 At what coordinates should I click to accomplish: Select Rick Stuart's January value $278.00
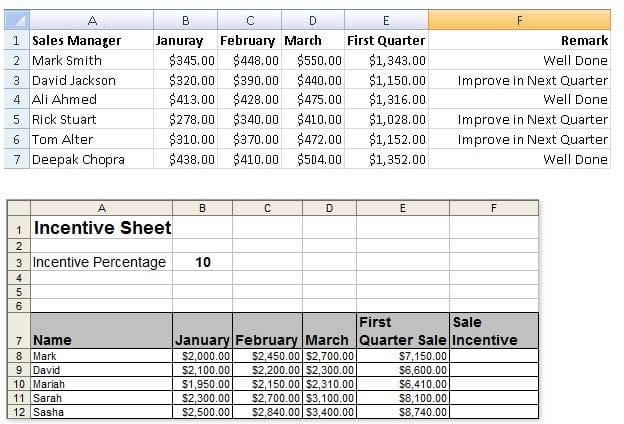point(185,119)
